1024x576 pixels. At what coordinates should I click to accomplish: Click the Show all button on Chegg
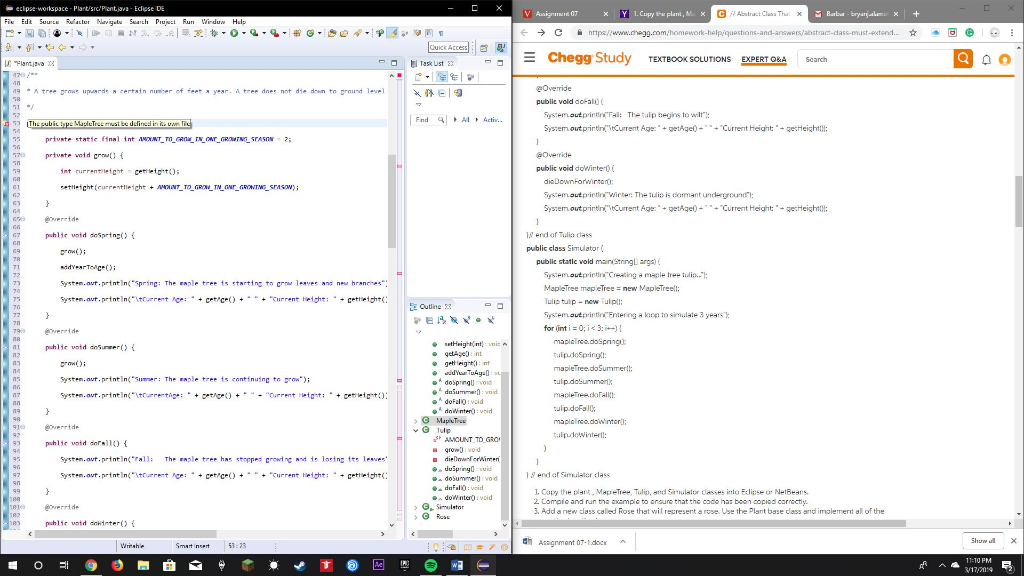(982, 540)
